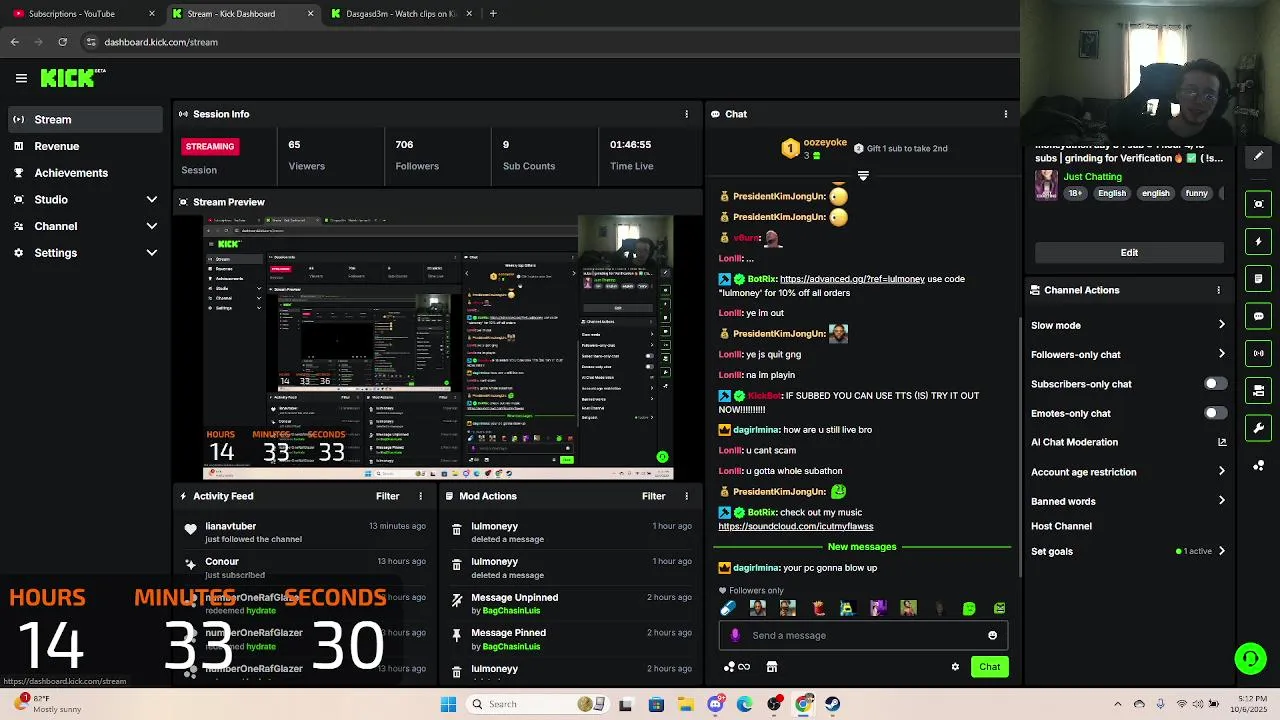
Task: Expand Banned words settings
Action: 1222,501
